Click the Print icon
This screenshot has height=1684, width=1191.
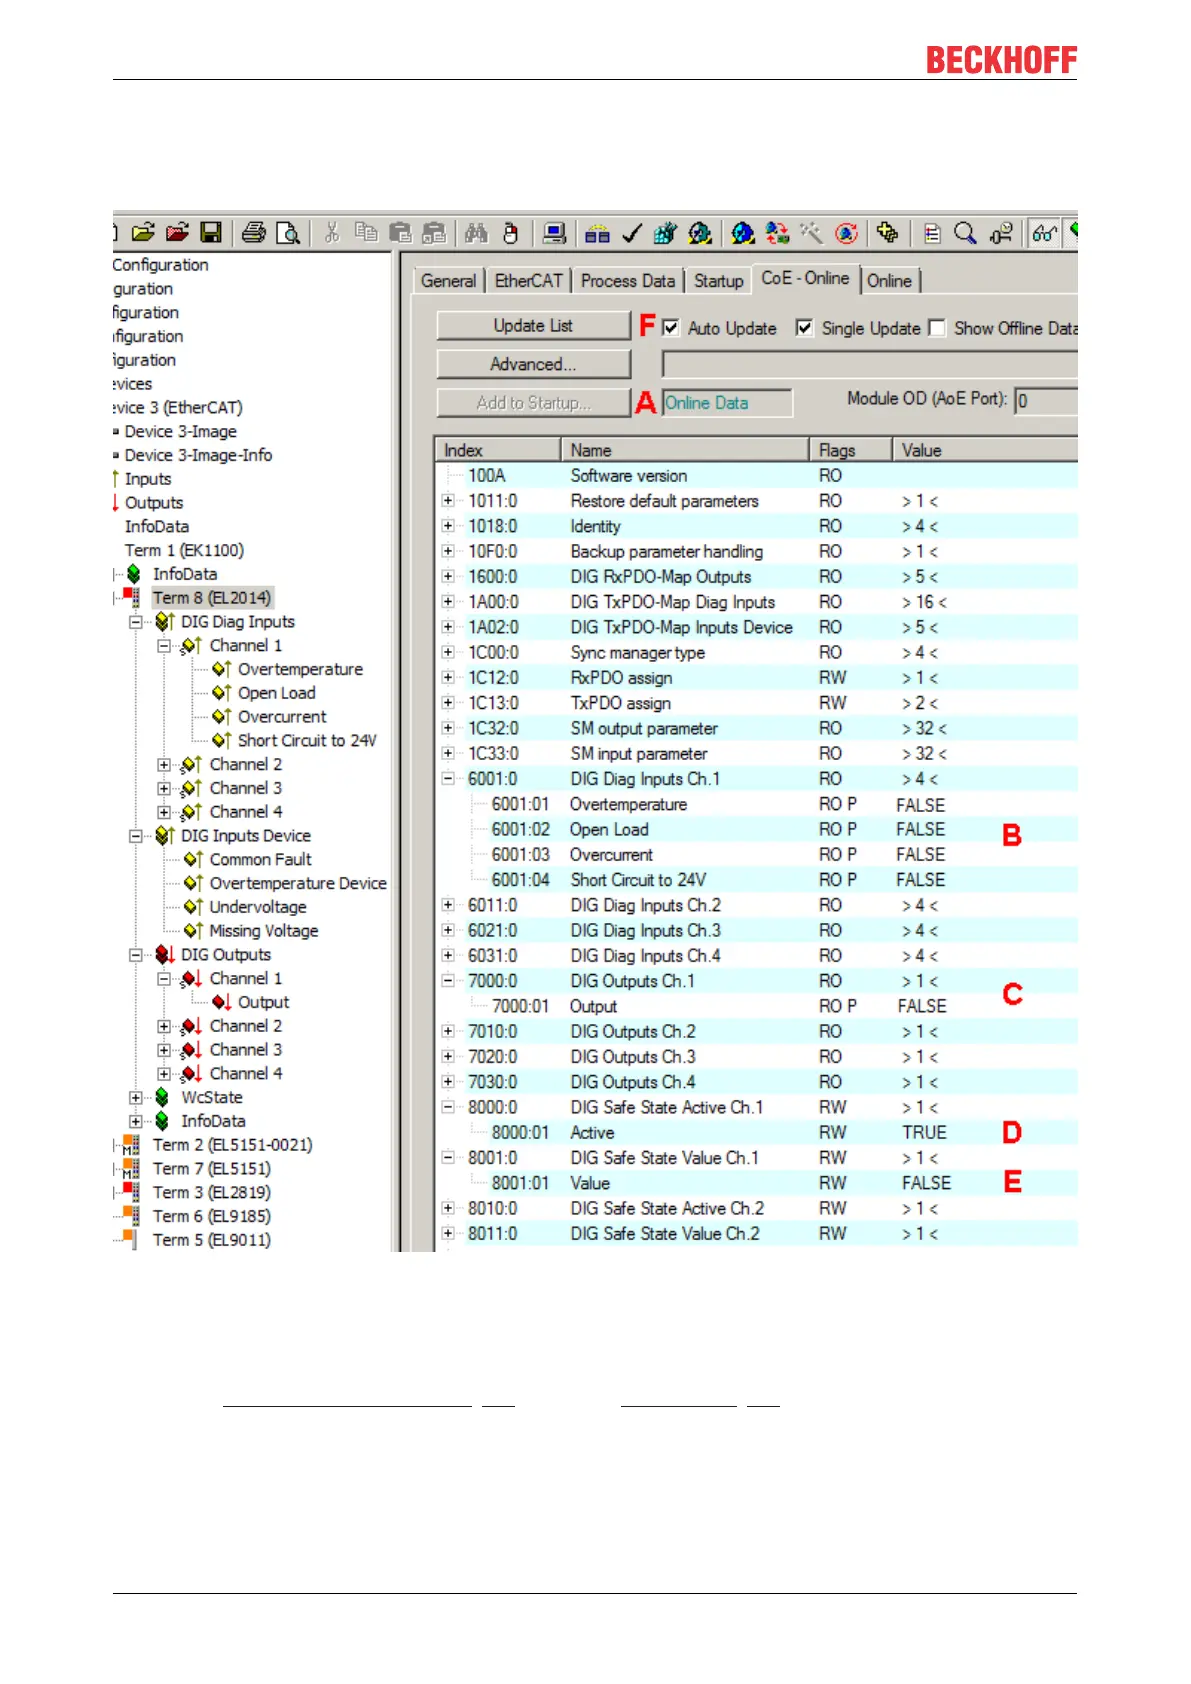[254, 233]
